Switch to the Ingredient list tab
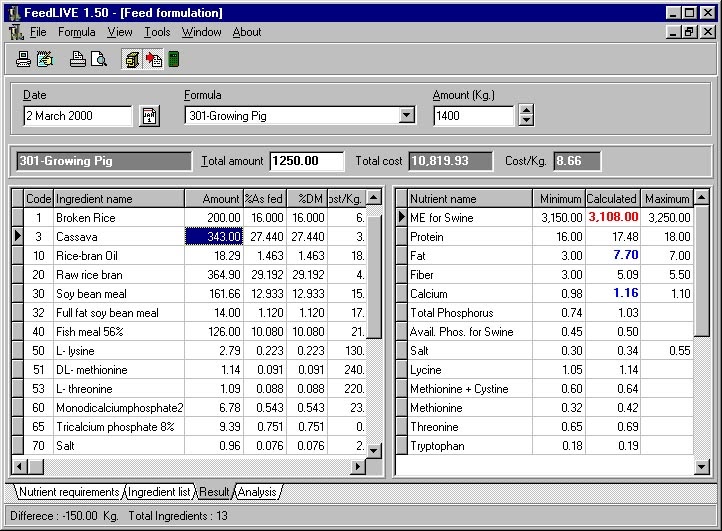The width and height of the screenshot is (722, 531). [159, 492]
